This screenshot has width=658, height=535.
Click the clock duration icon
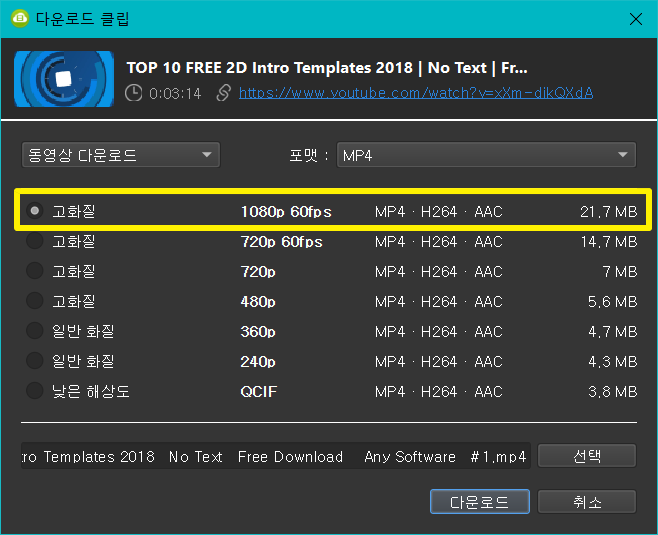click(x=133, y=93)
